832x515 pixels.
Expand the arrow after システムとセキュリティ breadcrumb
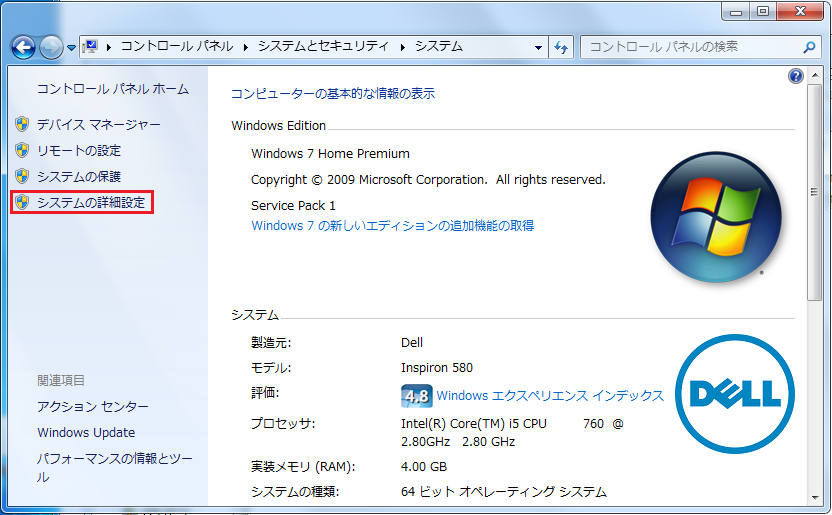click(x=403, y=47)
